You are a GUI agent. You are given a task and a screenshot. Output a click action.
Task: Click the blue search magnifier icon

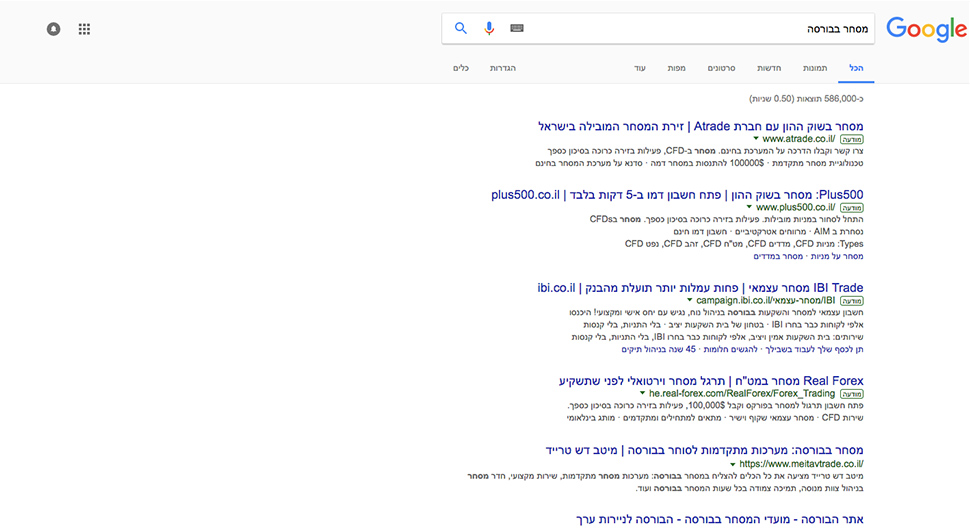tap(461, 28)
